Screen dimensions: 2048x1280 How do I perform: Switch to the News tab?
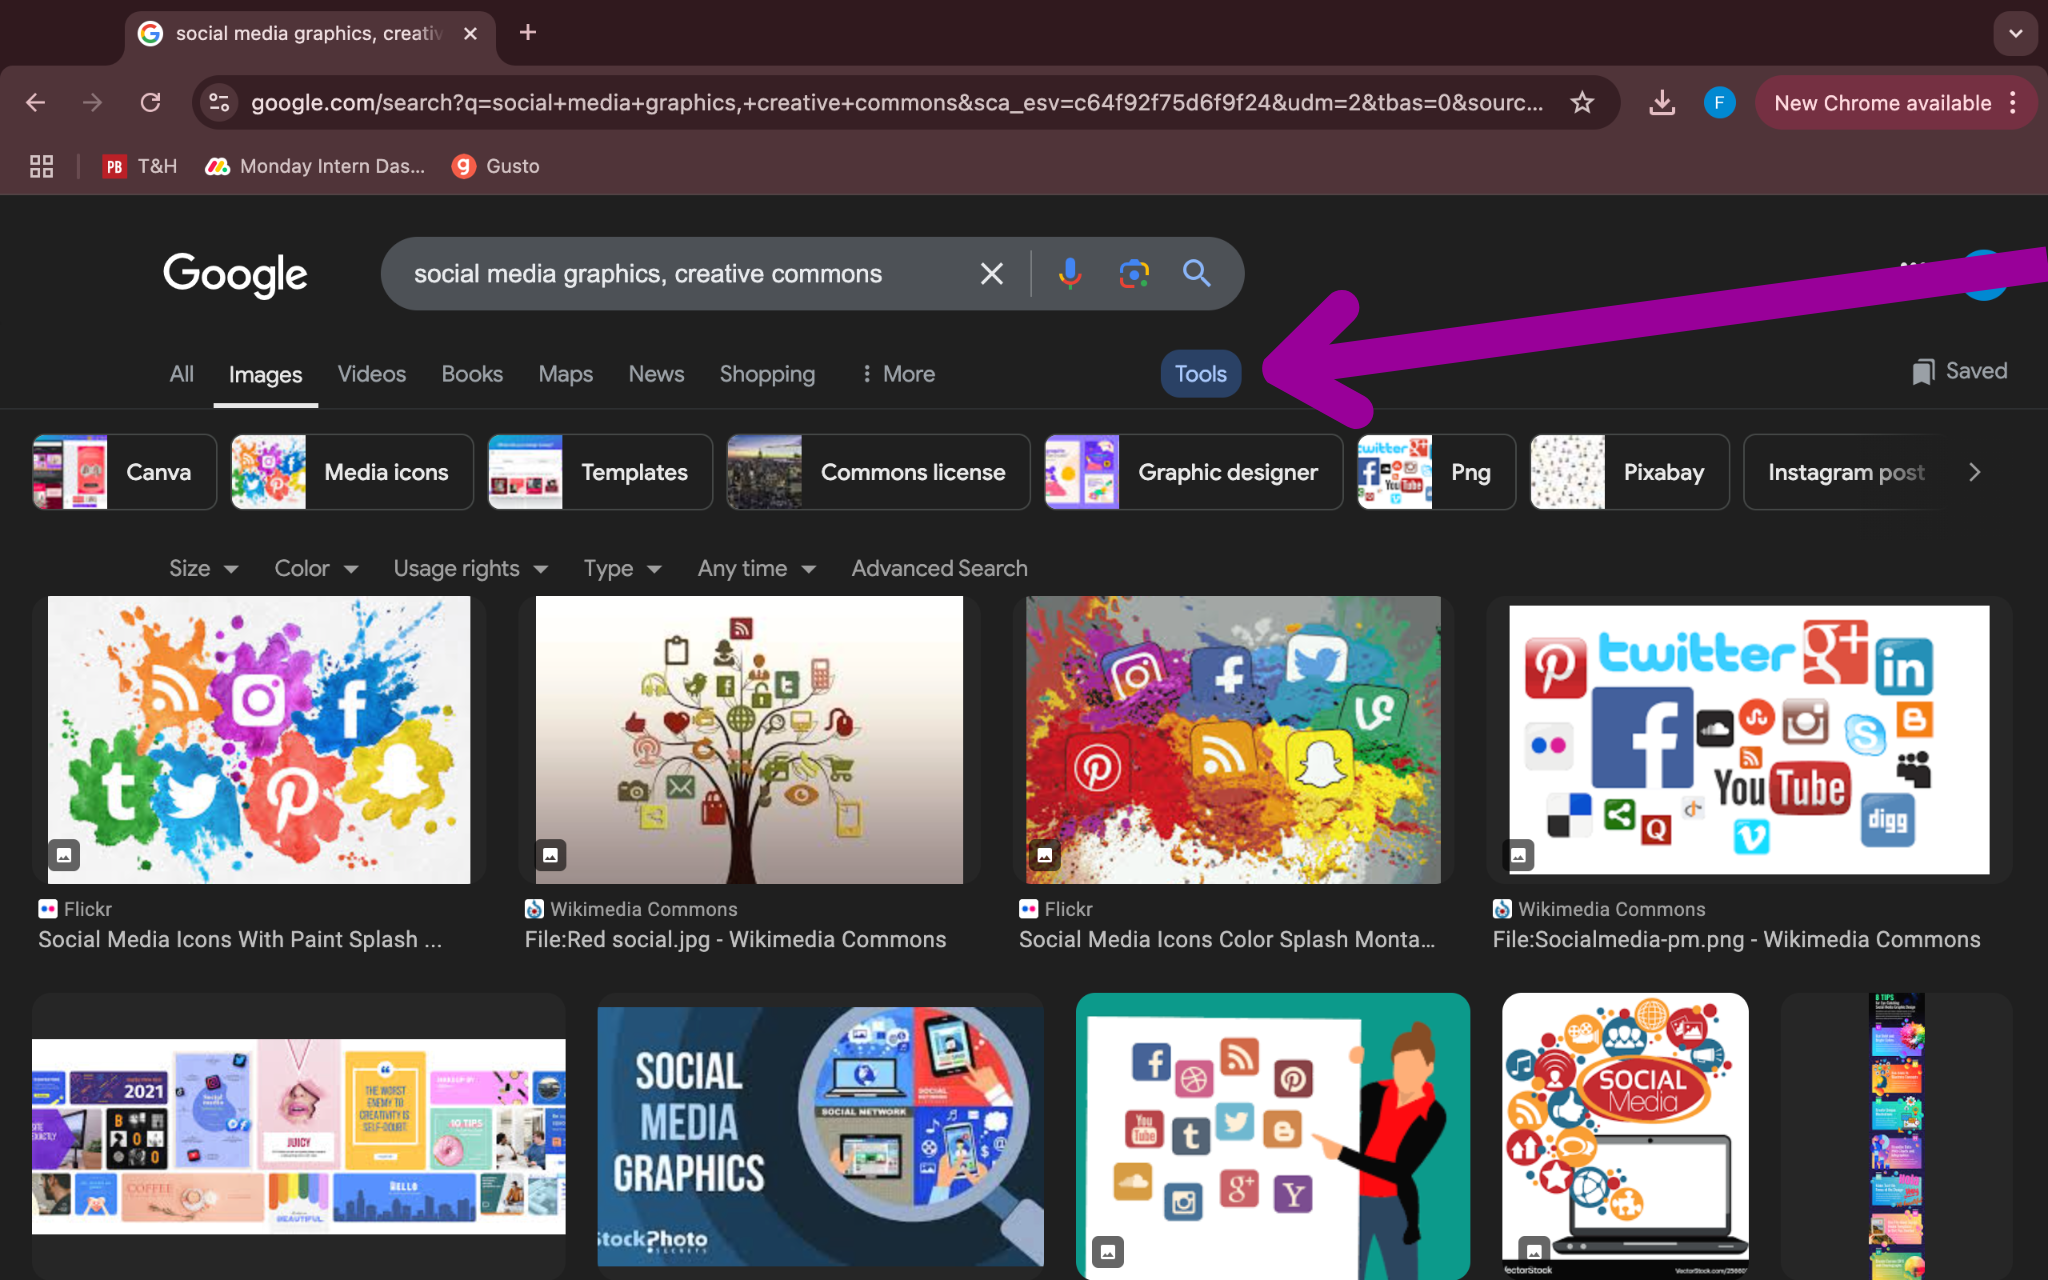tap(656, 374)
